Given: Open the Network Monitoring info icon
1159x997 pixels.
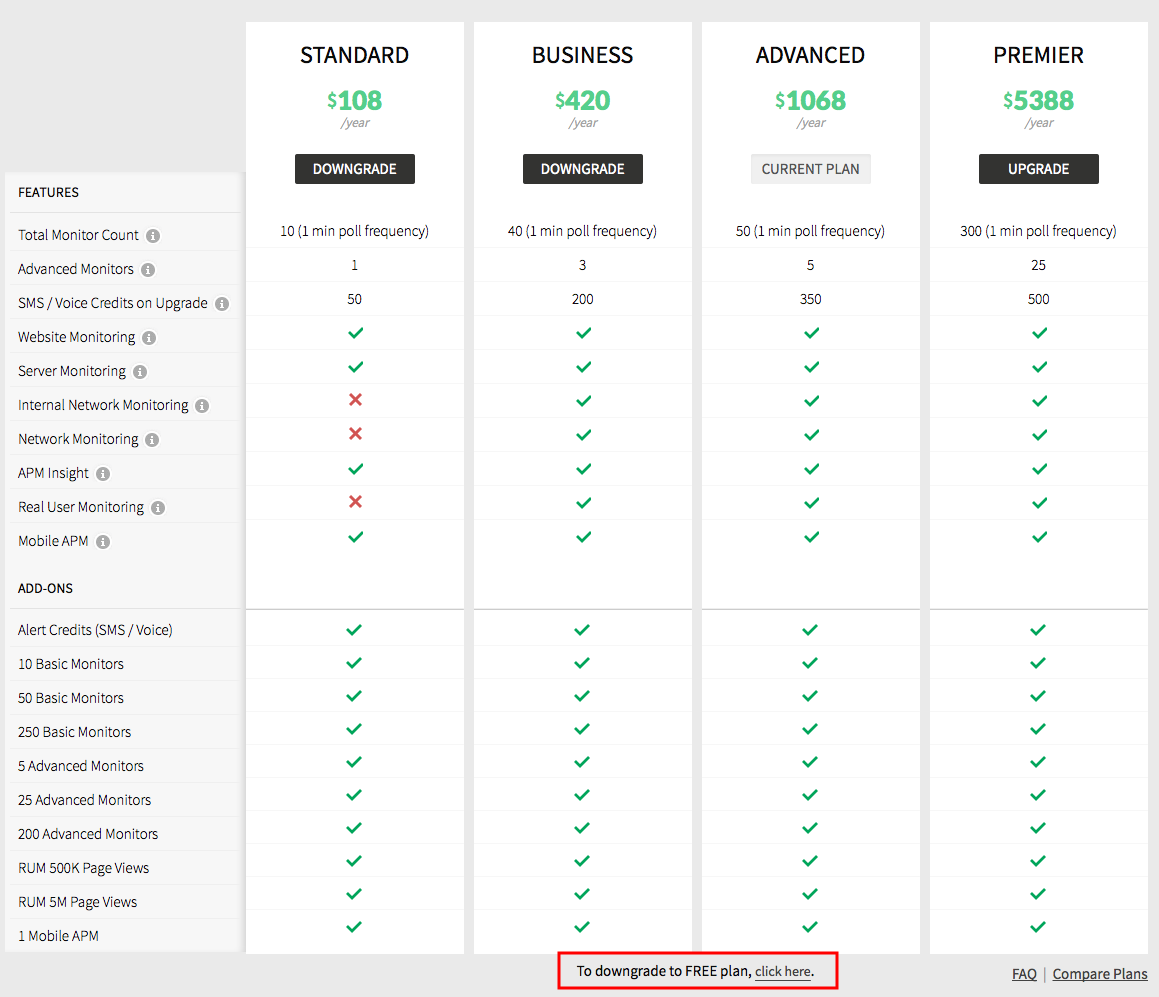Looking at the screenshot, I should (x=152, y=440).
